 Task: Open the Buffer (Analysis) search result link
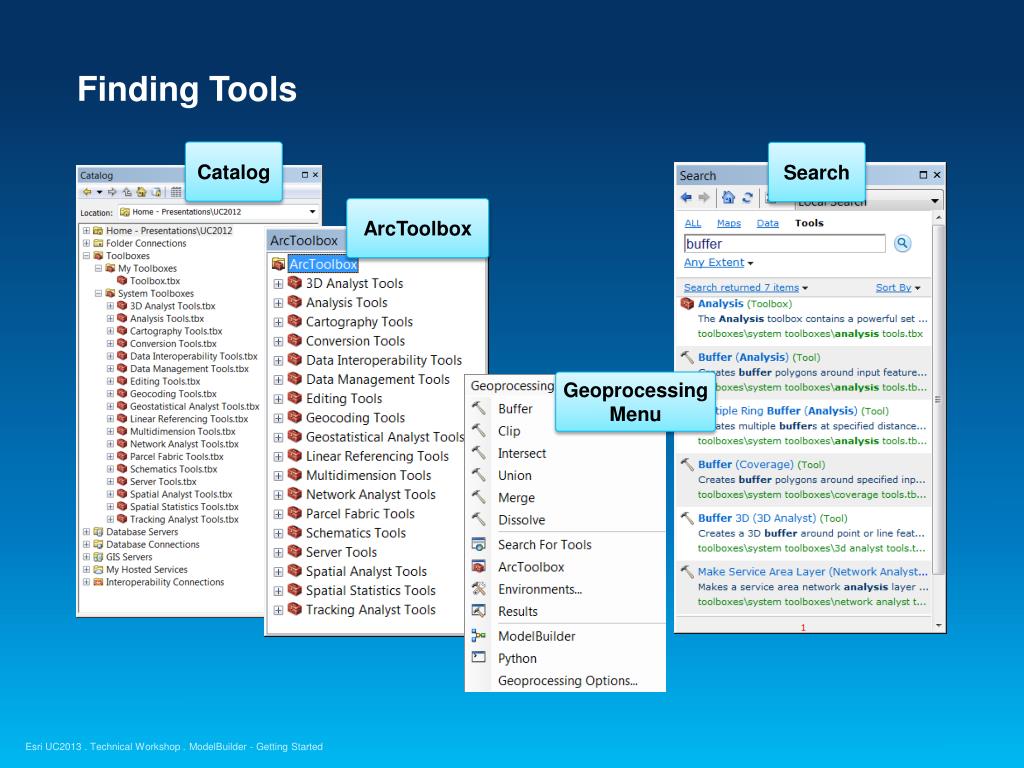click(743, 357)
